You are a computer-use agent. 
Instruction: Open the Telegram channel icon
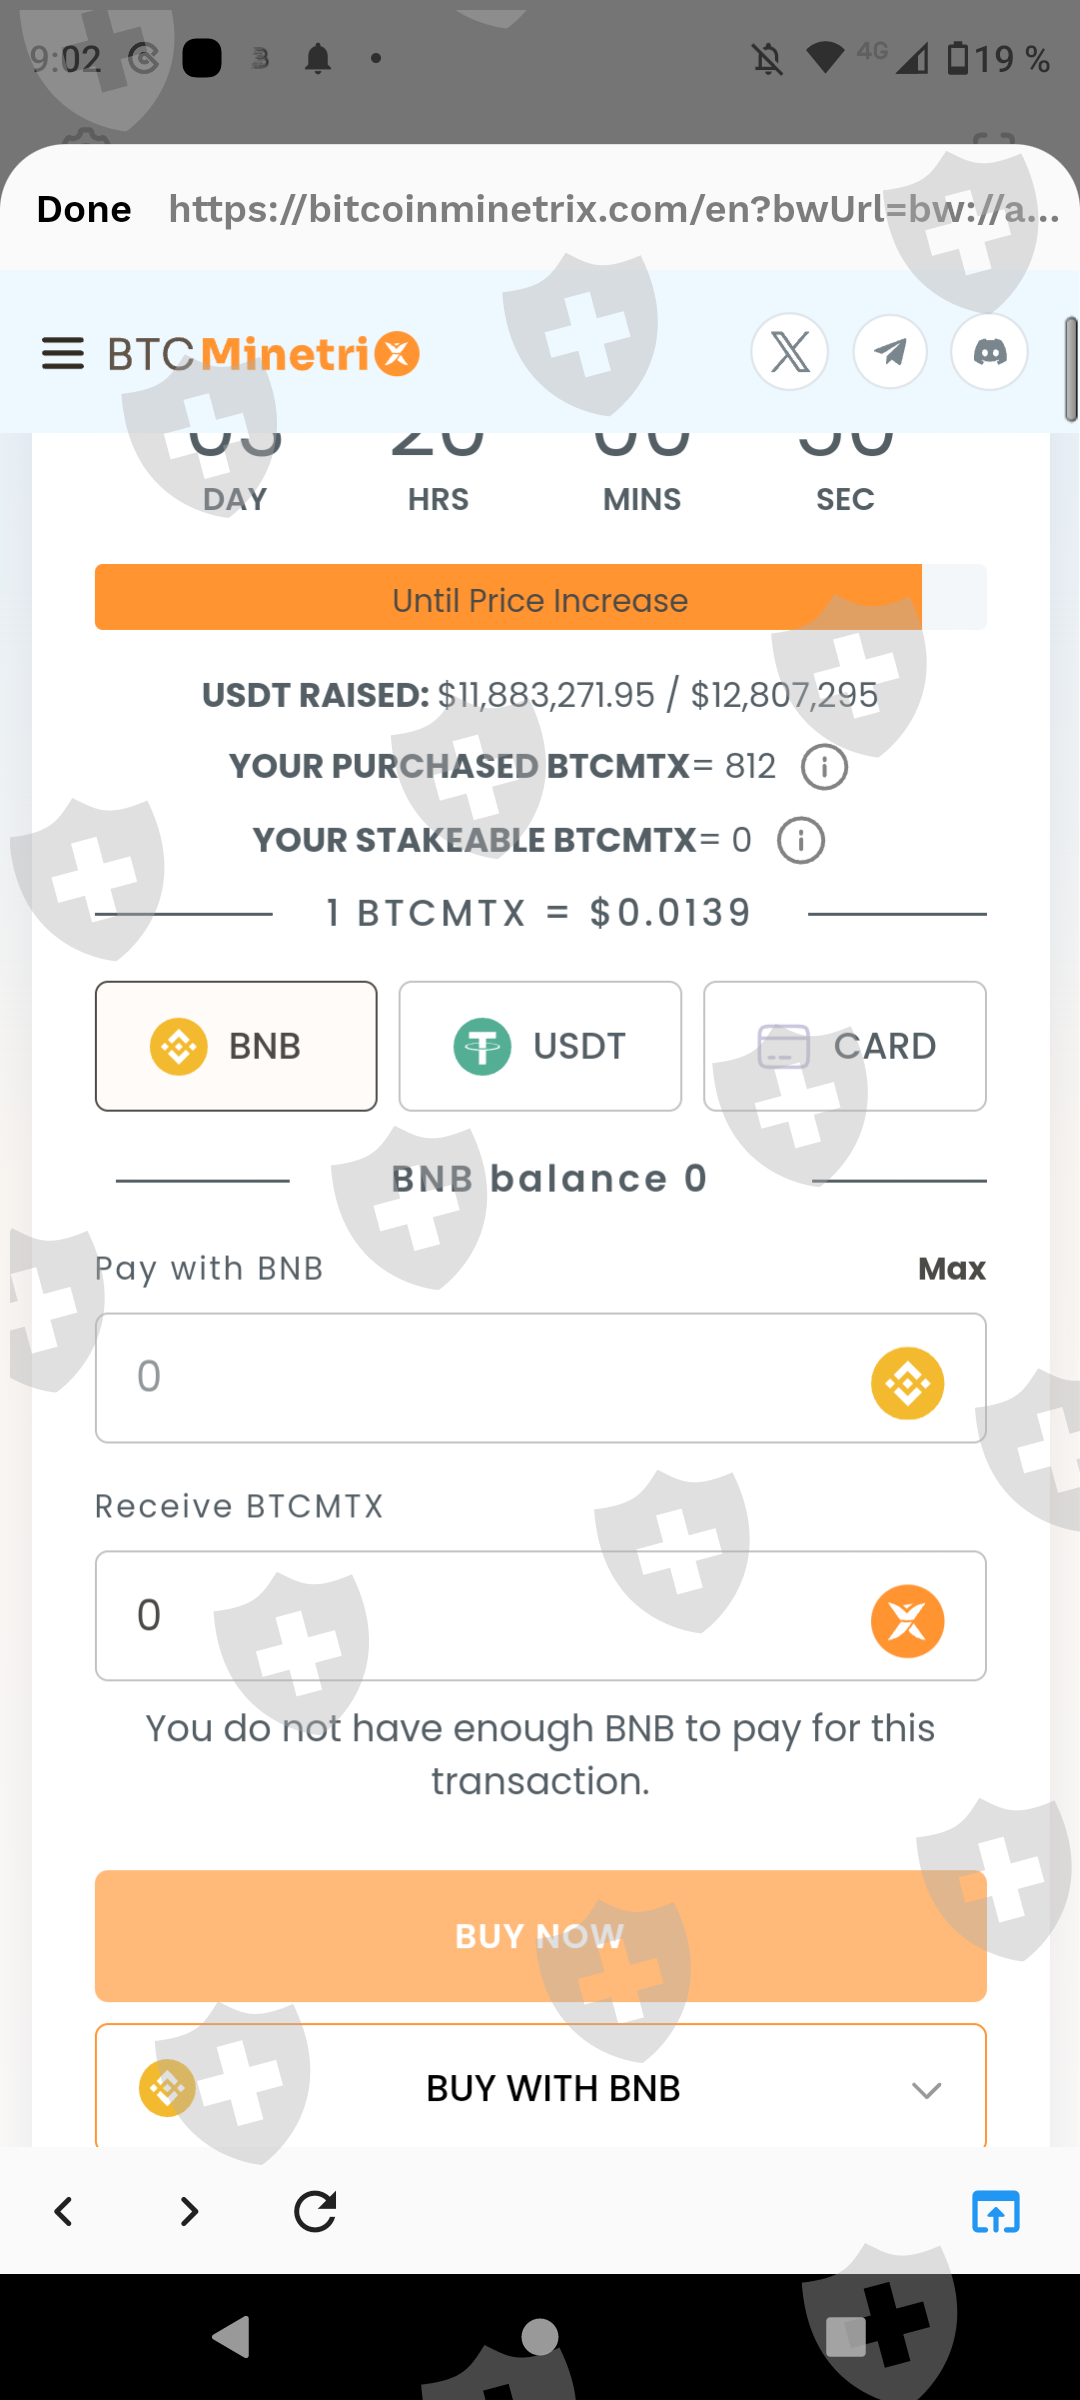[890, 352]
